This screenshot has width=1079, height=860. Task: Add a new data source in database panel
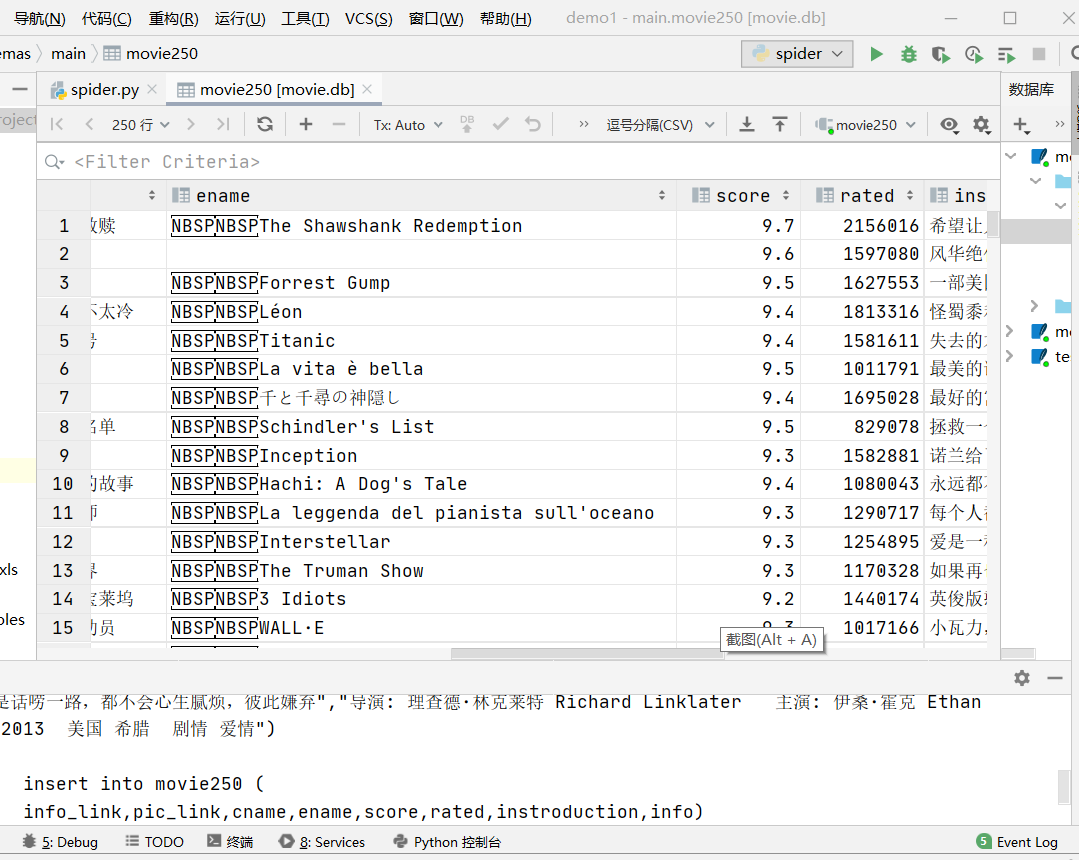coord(1021,125)
